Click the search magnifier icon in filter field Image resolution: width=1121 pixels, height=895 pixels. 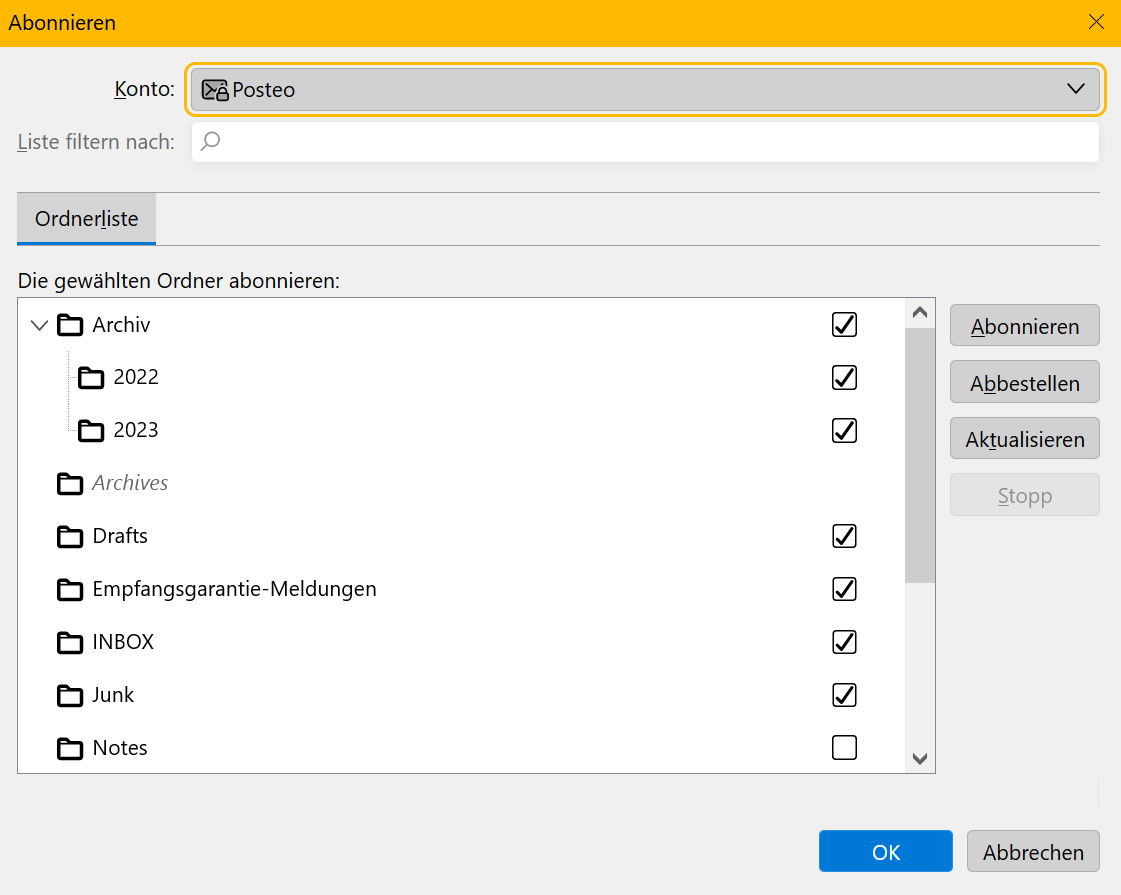[x=210, y=142]
